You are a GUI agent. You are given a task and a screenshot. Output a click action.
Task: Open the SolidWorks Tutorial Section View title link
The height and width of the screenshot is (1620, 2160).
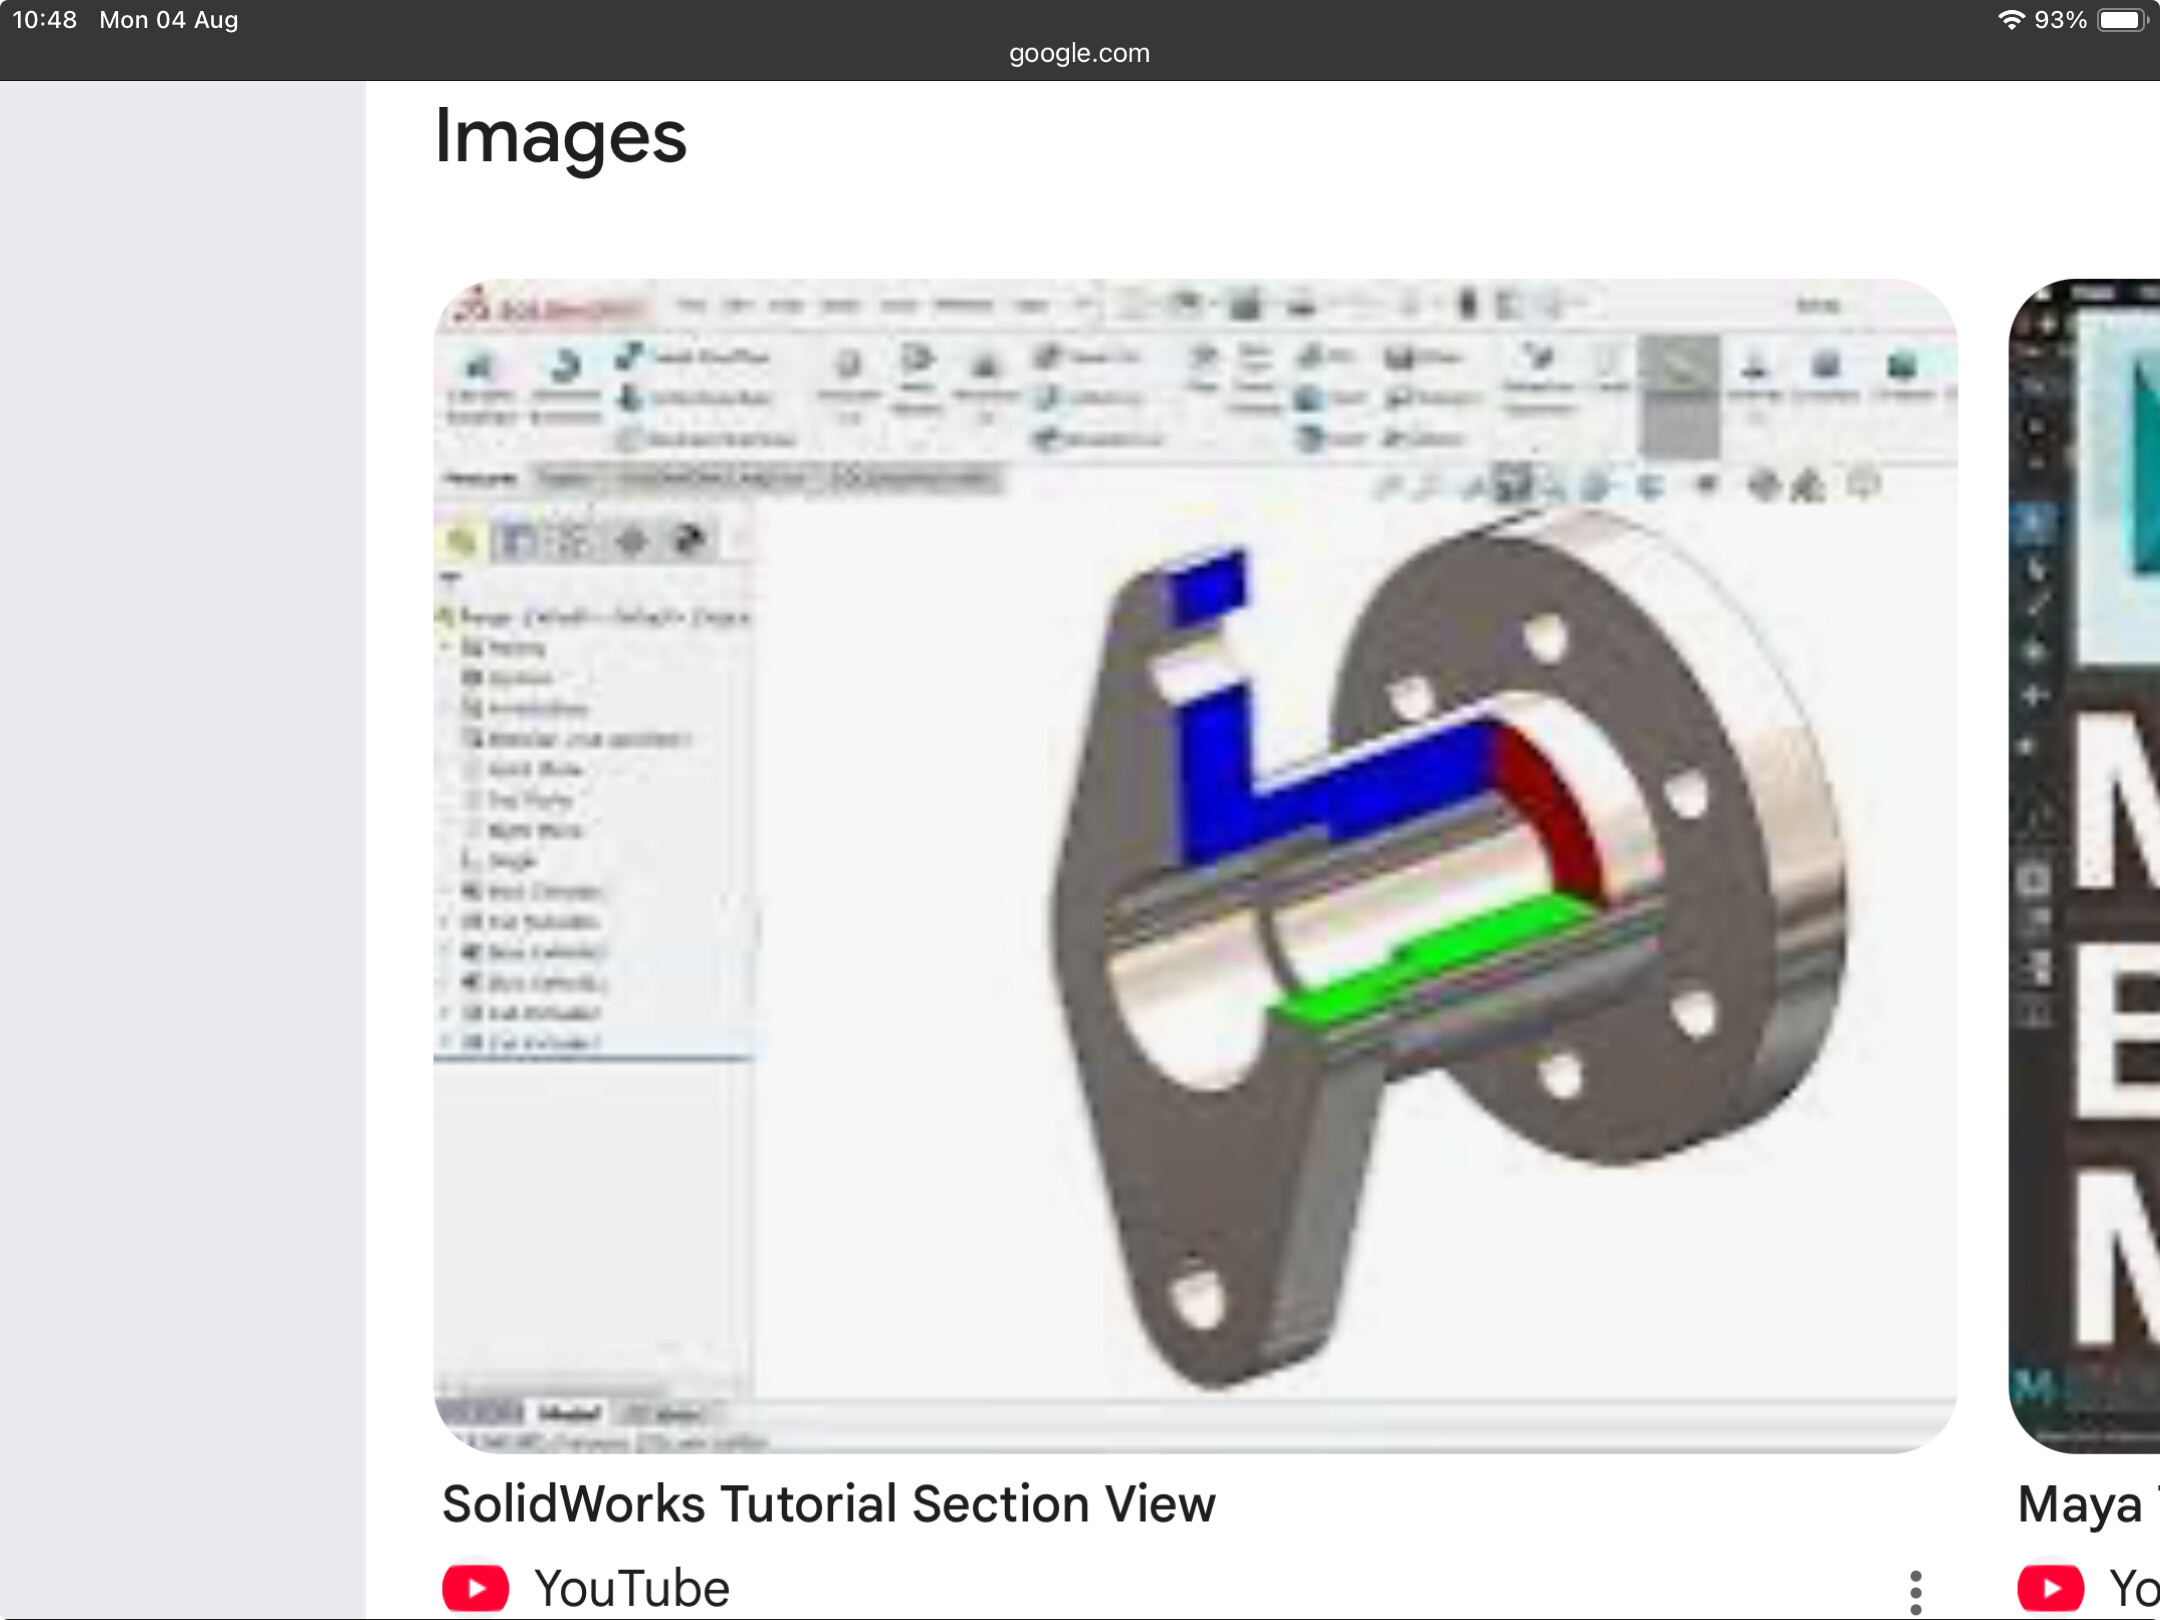[828, 1504]
